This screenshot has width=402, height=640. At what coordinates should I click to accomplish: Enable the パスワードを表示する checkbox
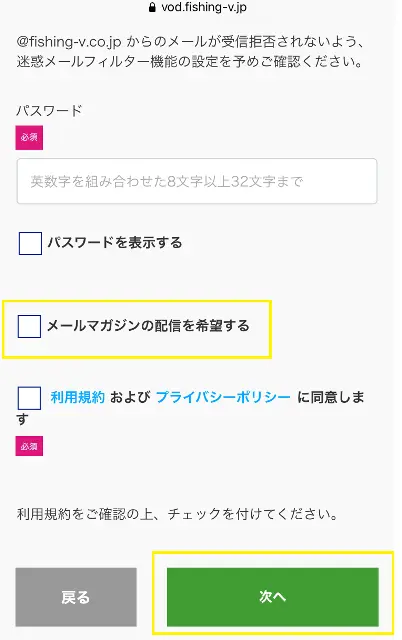(30, 243)
